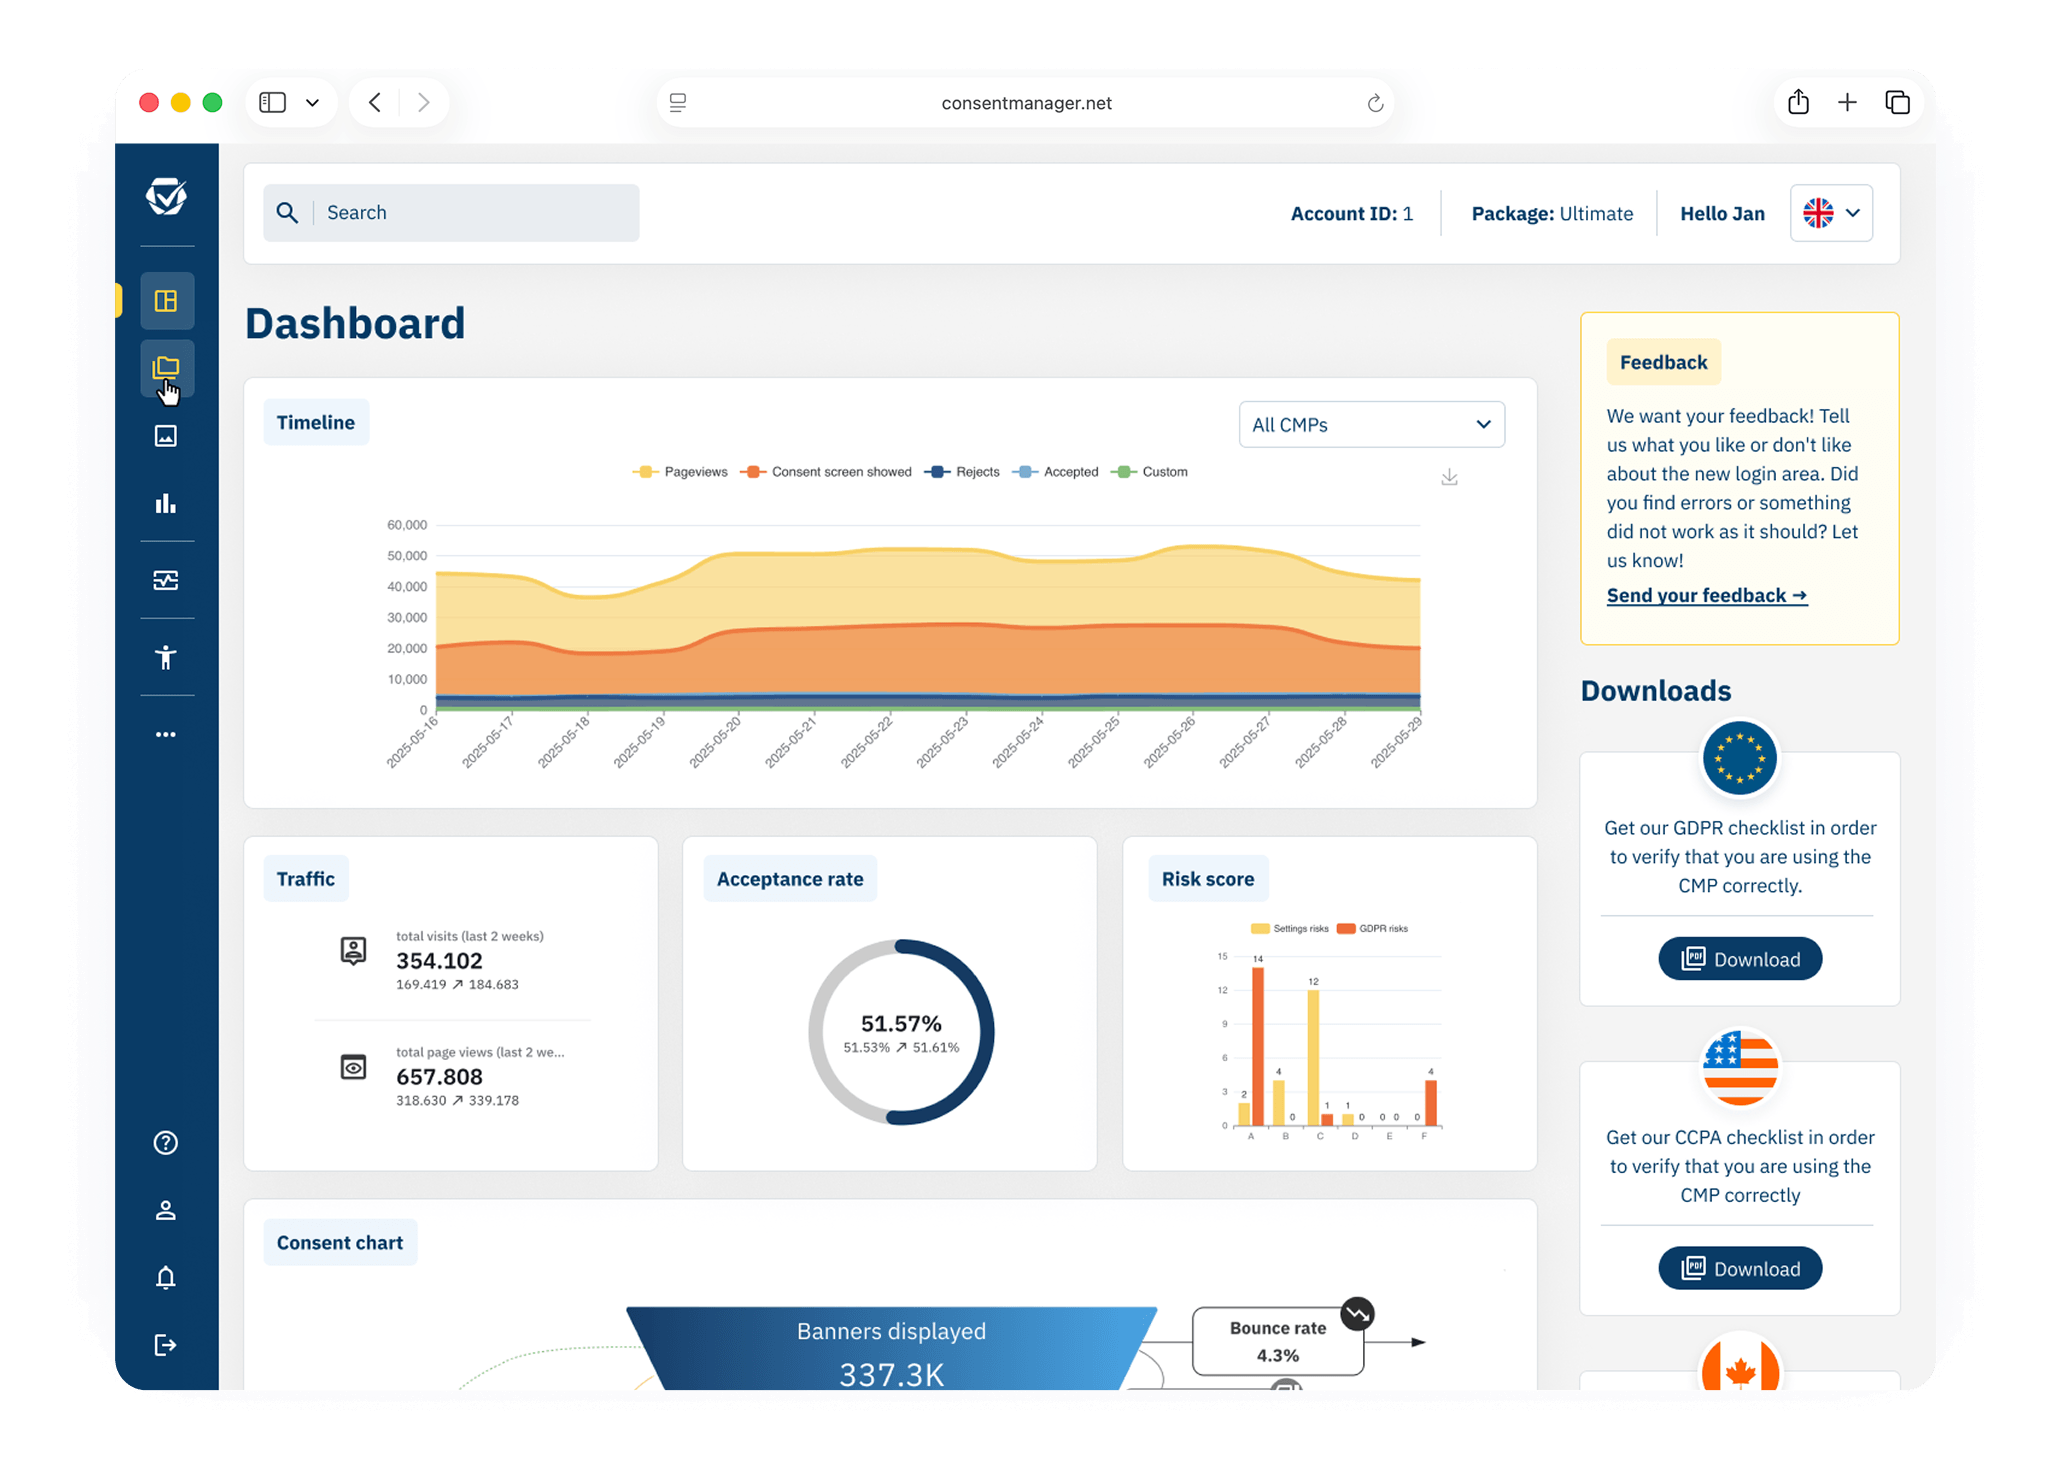Click the logout icon in sidebar
Image resolution: width=2052 pixels, height=1480 pixels.
166,1345
